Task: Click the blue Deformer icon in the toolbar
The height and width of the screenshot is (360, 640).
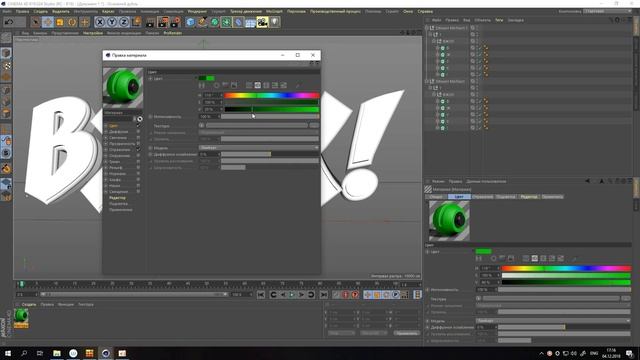Action: coord(238,22)
